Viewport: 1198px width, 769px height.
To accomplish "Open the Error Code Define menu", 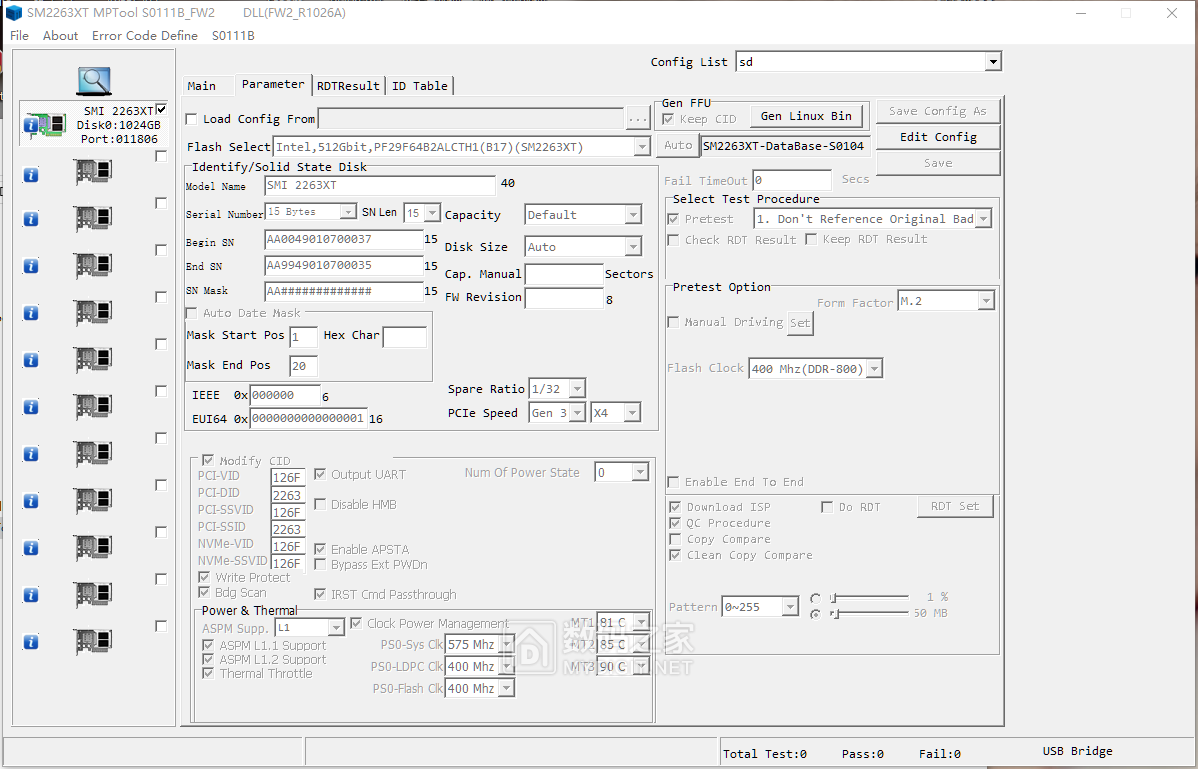I will (x=144, y=35).
